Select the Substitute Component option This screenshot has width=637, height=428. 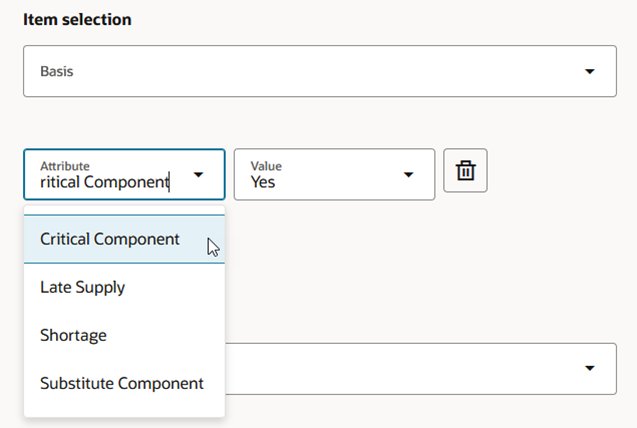(122, 383)
